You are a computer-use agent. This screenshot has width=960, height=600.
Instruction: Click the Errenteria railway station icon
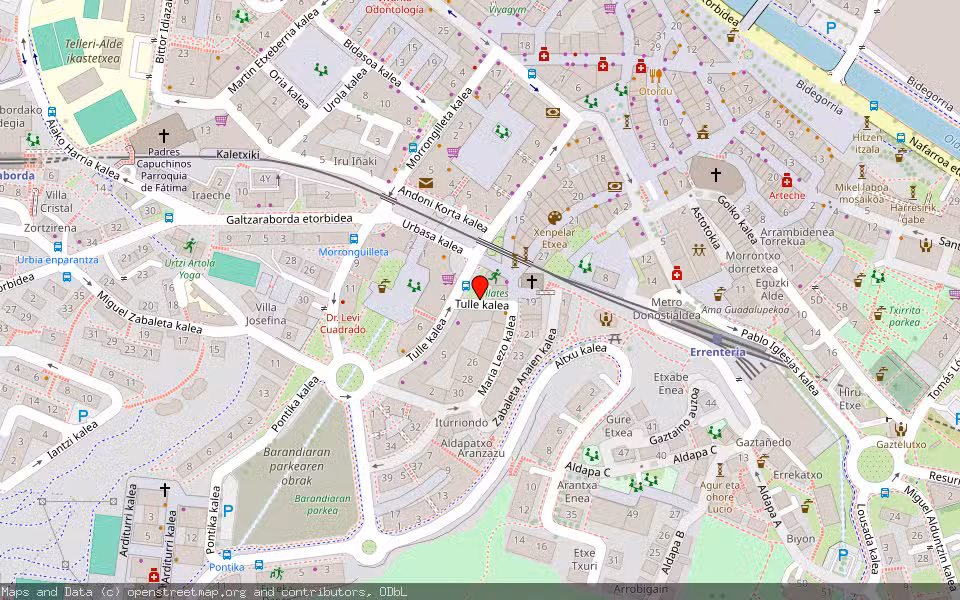[x=717, y=339]
